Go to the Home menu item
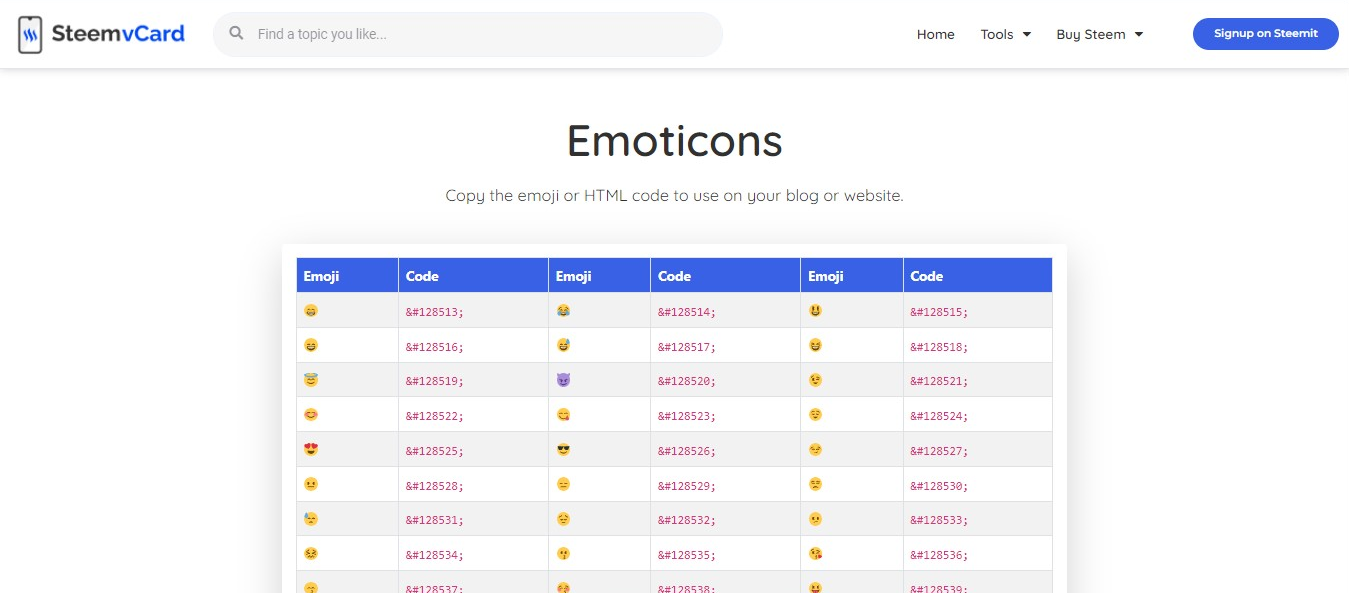Viewport: 1349px width, 593px height. pos(935,34)
